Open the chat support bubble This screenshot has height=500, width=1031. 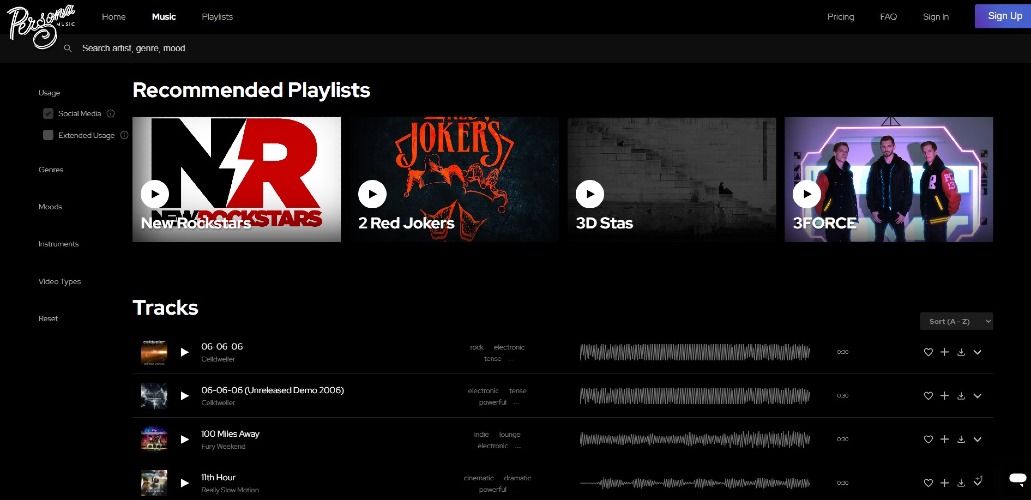pos(1017,478)
